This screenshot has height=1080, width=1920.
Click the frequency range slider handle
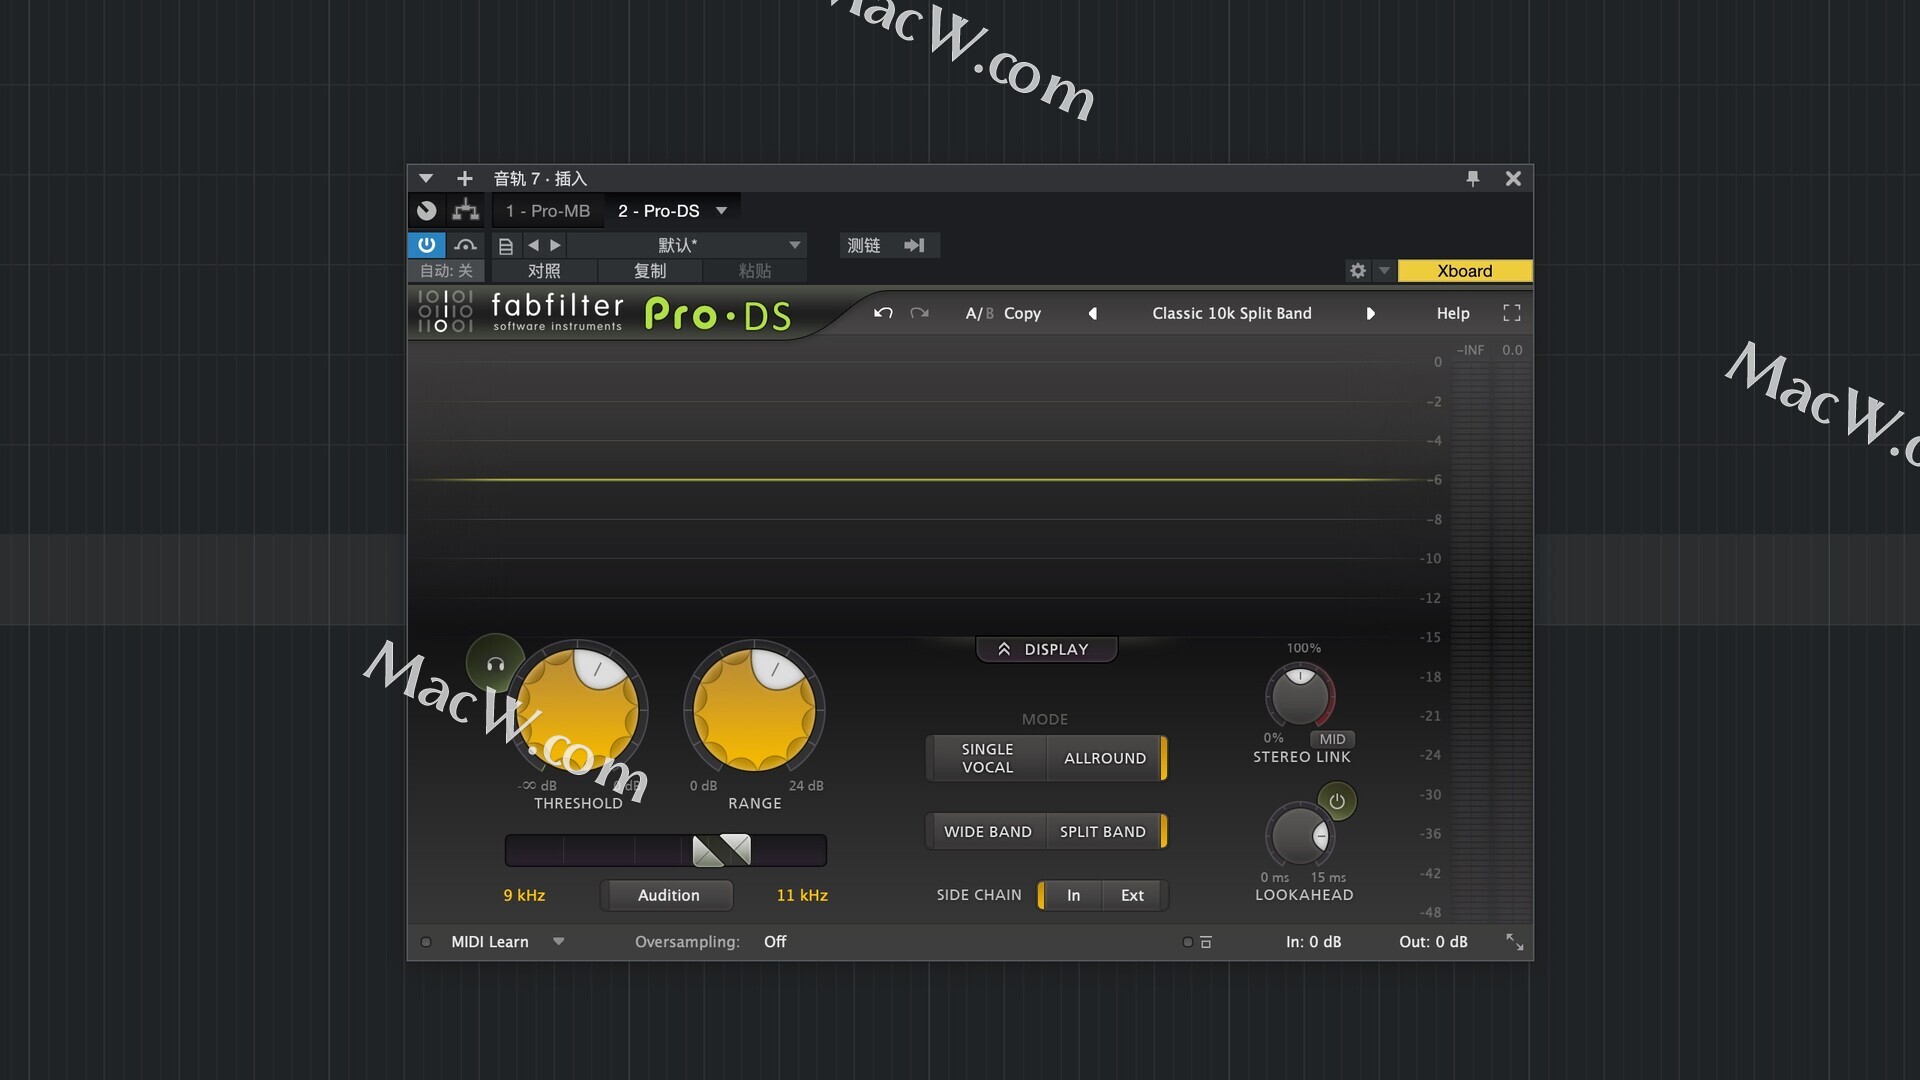(721, 850)
